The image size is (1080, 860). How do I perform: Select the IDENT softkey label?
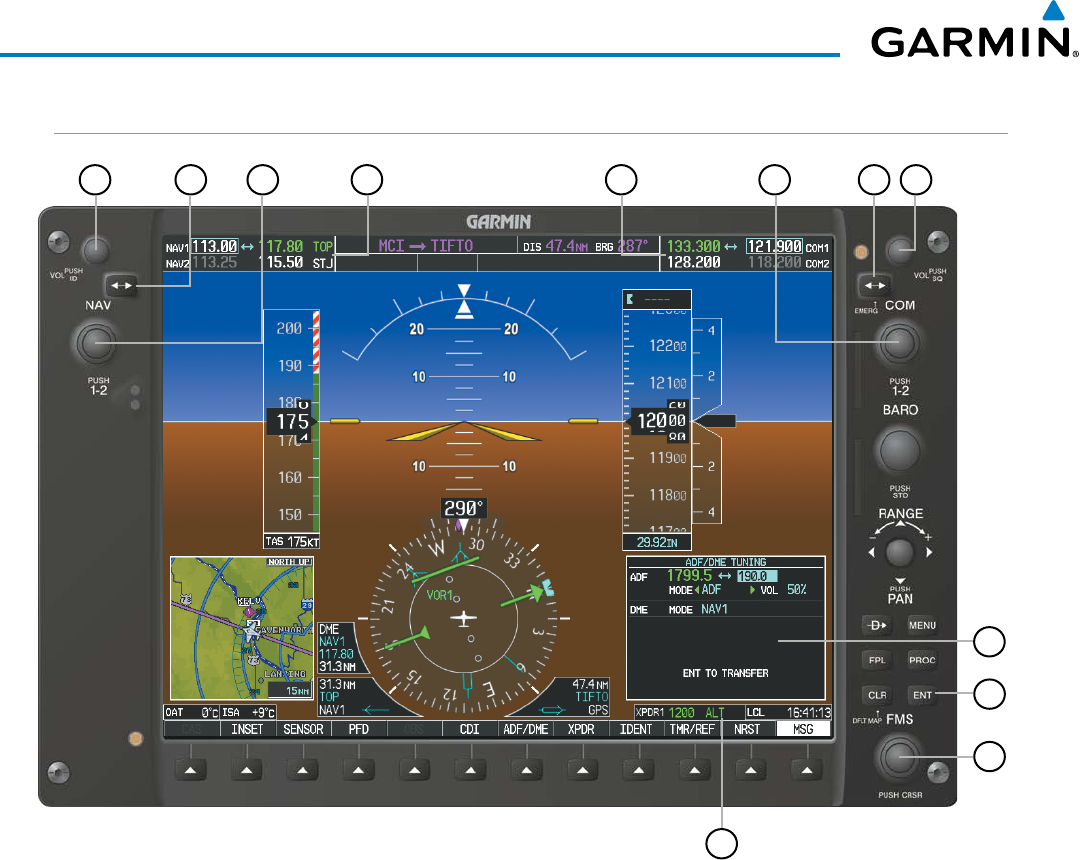(x=636, y=729)
